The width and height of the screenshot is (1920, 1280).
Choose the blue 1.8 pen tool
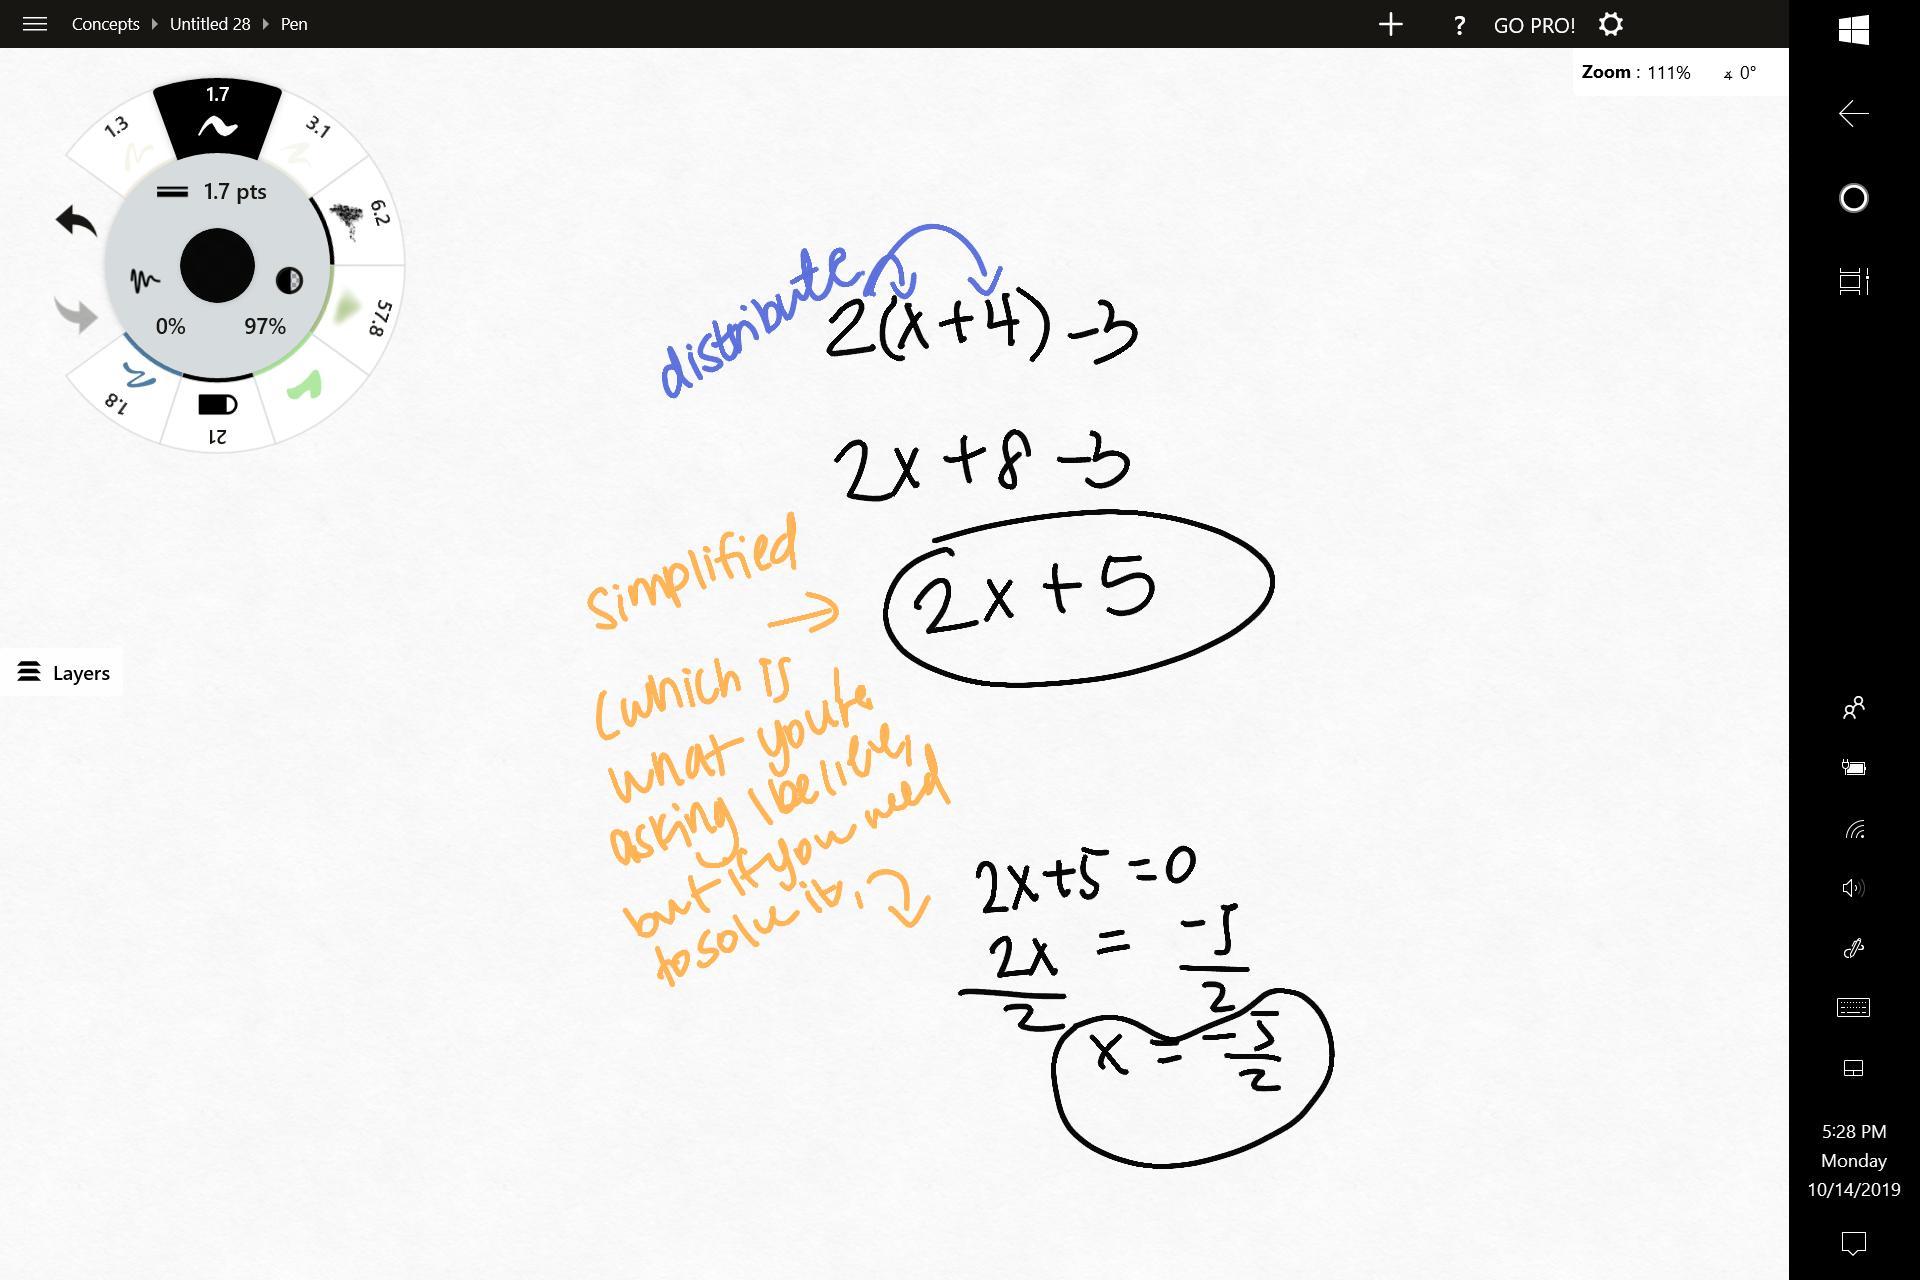(128, 387)
